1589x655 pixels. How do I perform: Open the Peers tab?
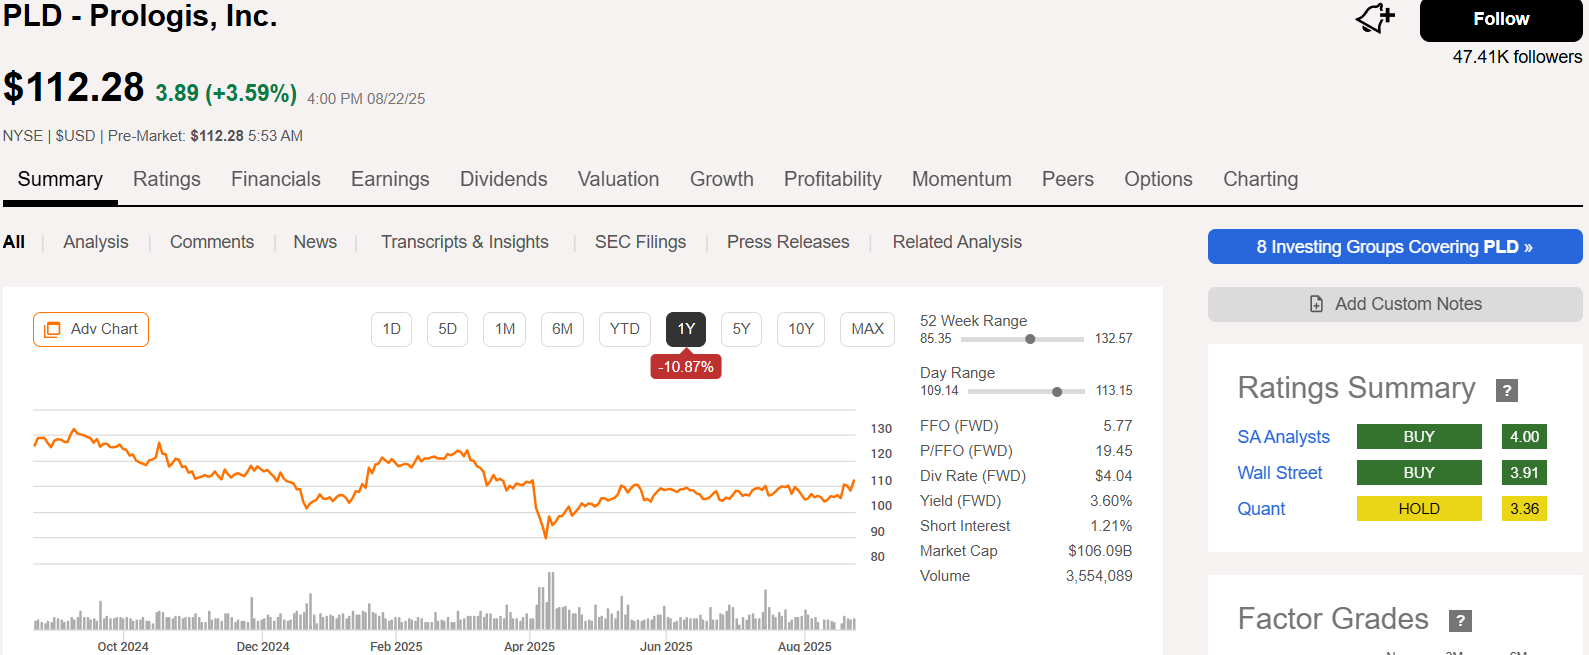tap(1068, 179)
